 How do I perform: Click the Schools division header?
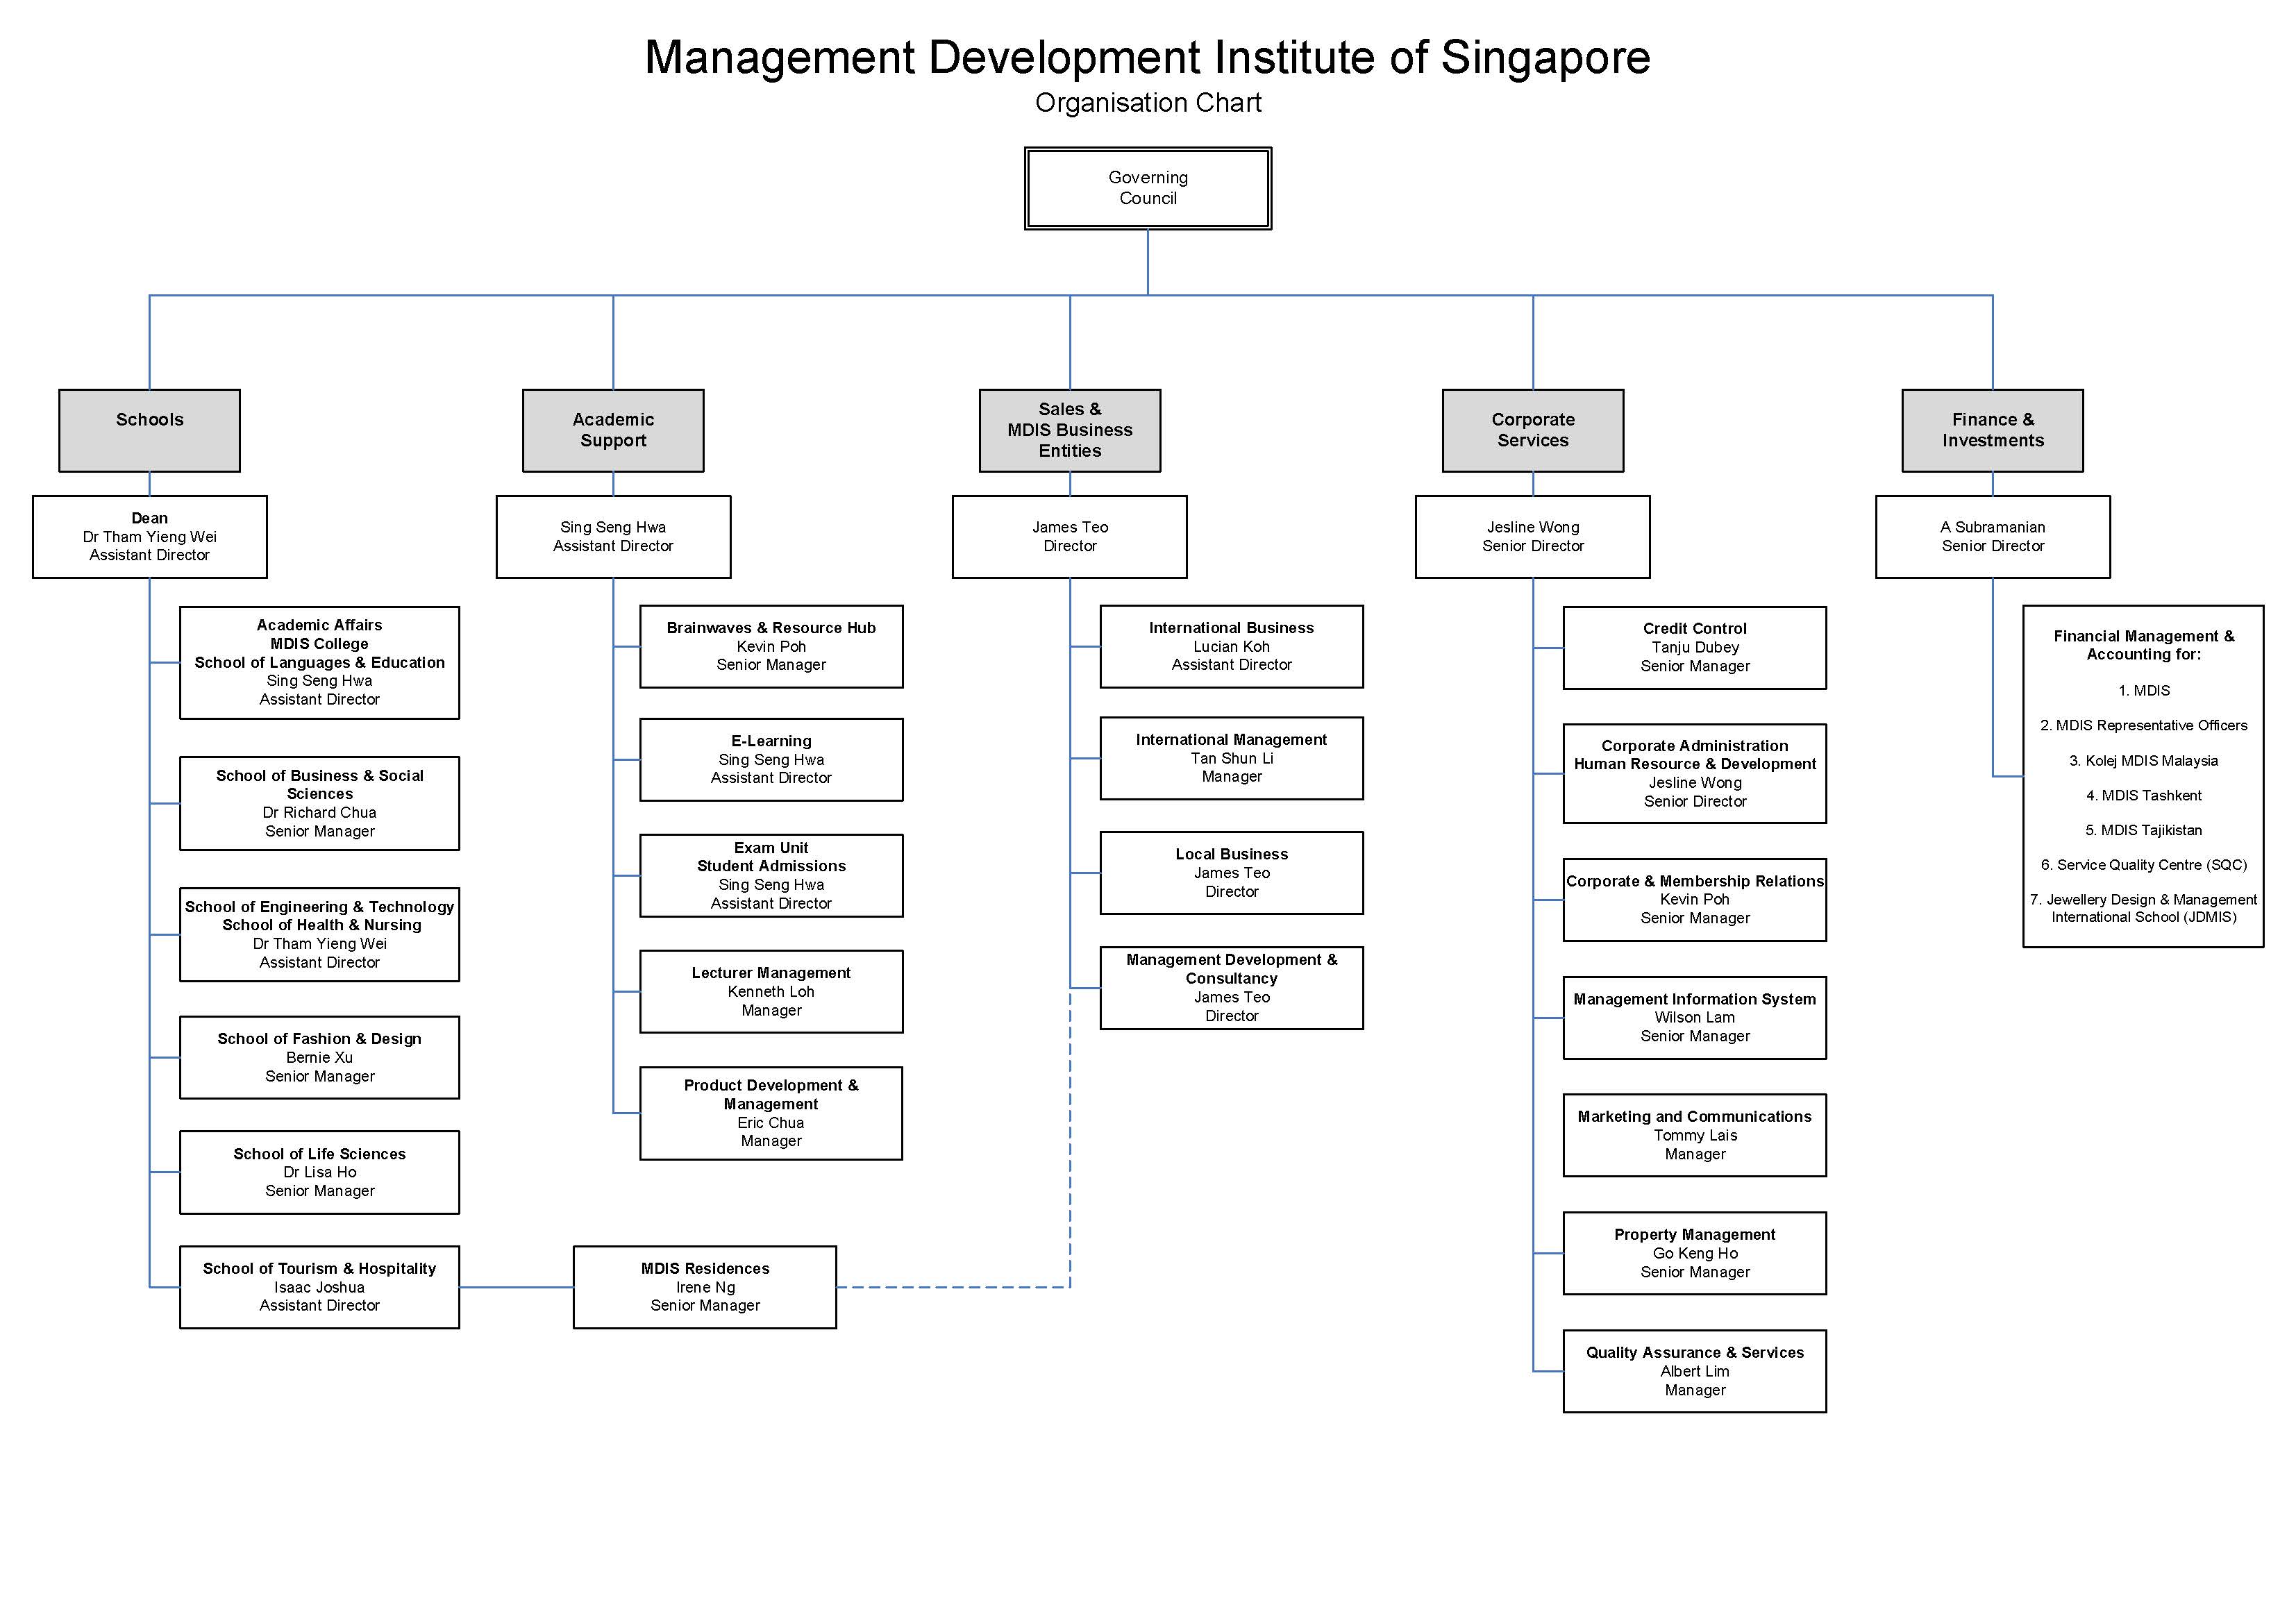coord(149,430)
